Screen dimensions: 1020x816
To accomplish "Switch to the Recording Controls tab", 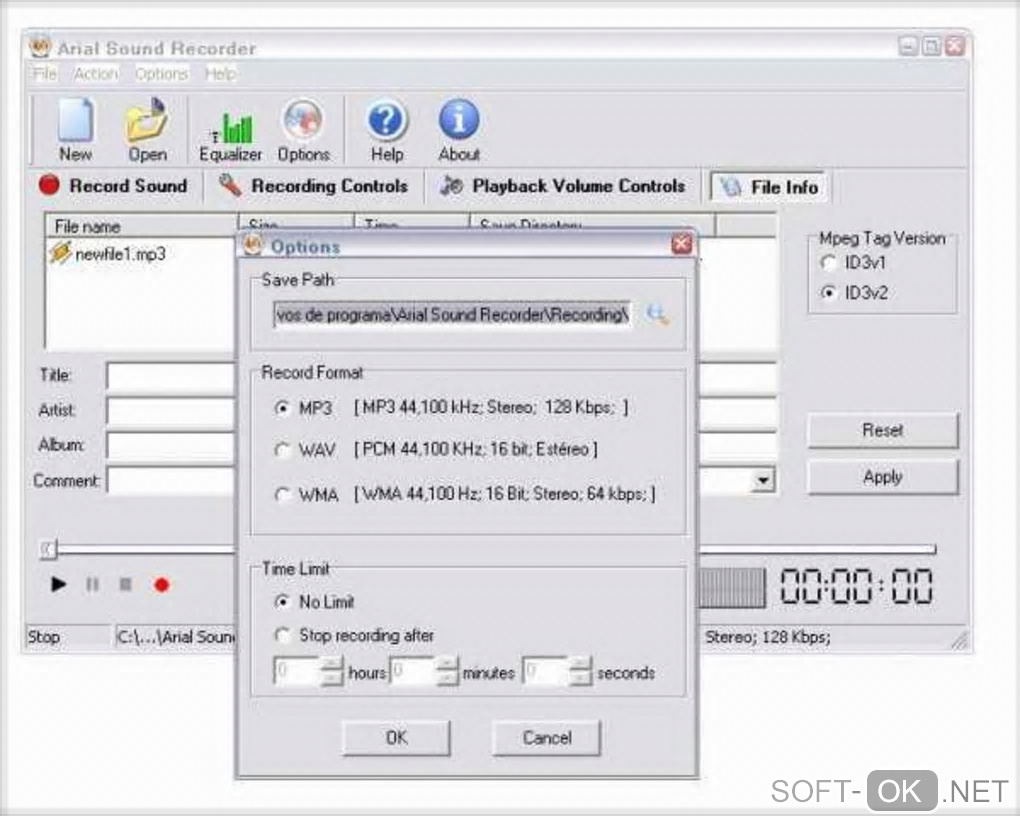I will [x=314, y=186].
